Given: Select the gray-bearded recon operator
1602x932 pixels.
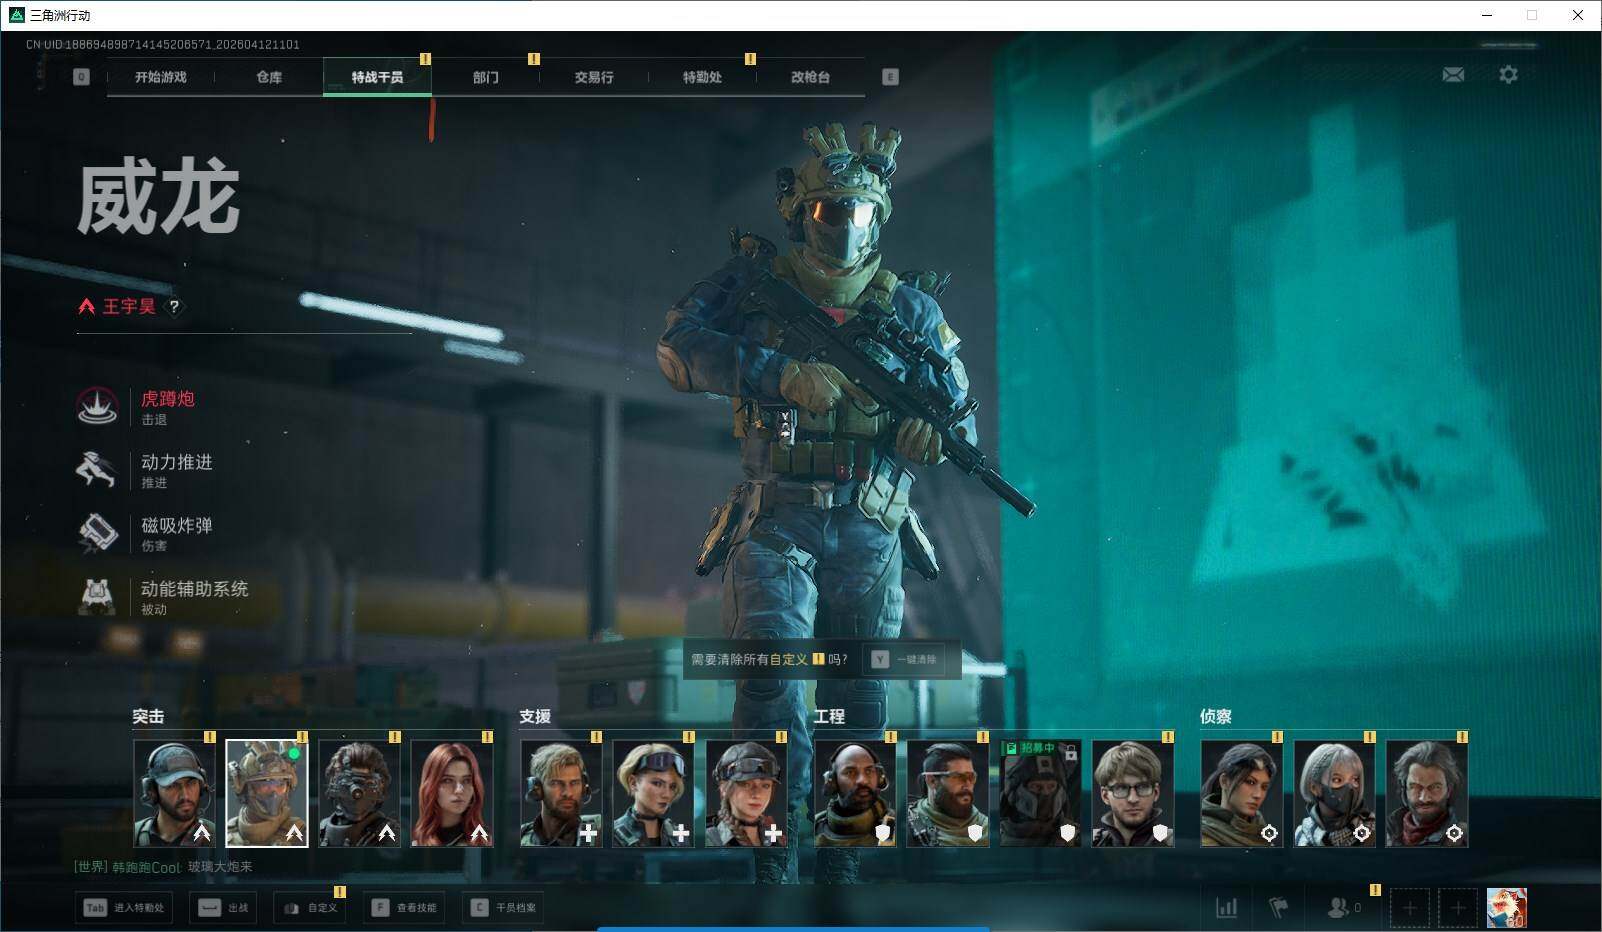Looking at the screenshot, I should click(1427, 794).
